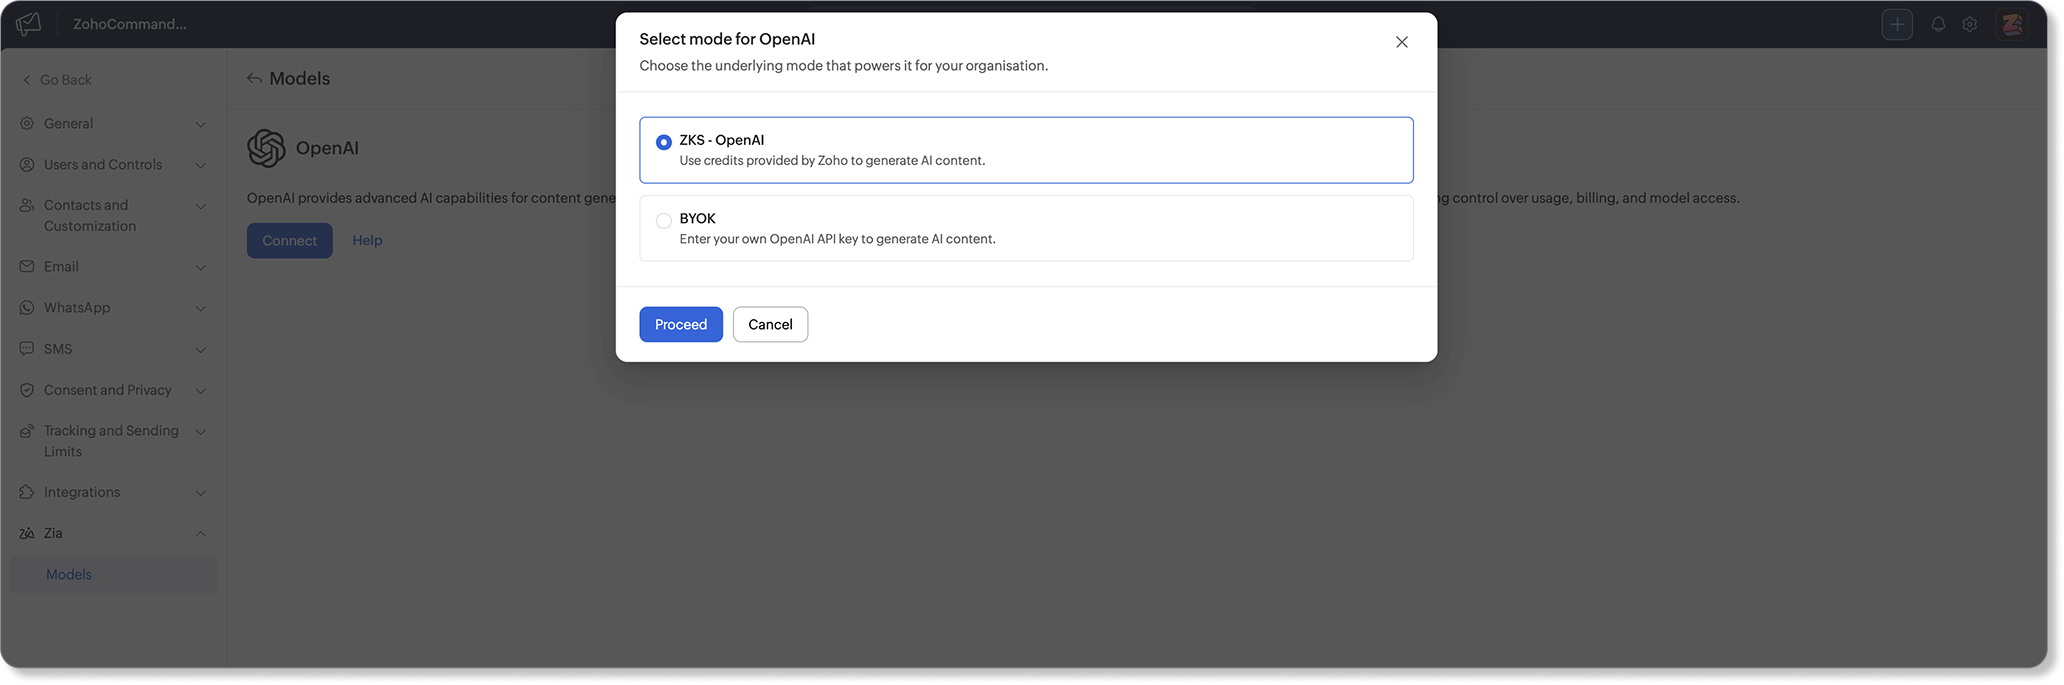This screenshot has width=2064, height=685.
Task: Open the user profile avatar
Action: click(x=2012, y=24)
